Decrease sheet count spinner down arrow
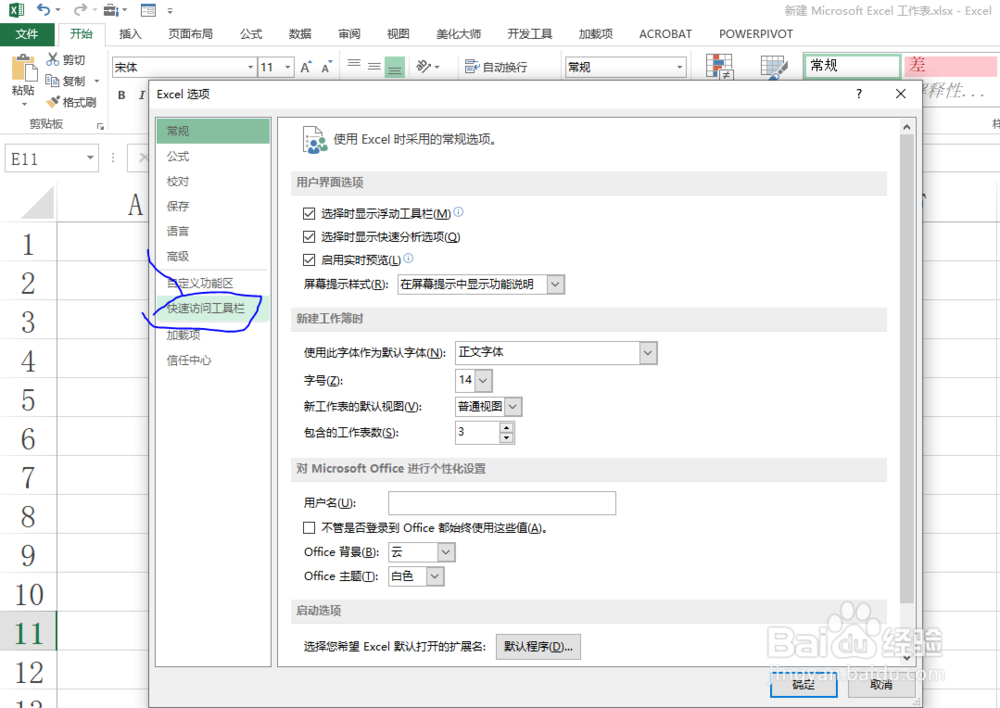The height and width of the screenshot is (708, 1000). pos(506,438)
